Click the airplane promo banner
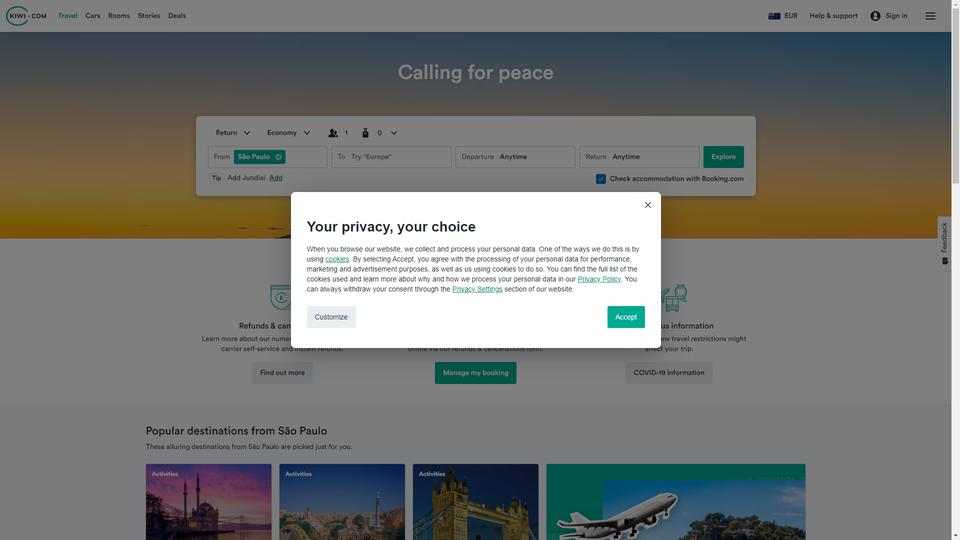 pos(676,502)
